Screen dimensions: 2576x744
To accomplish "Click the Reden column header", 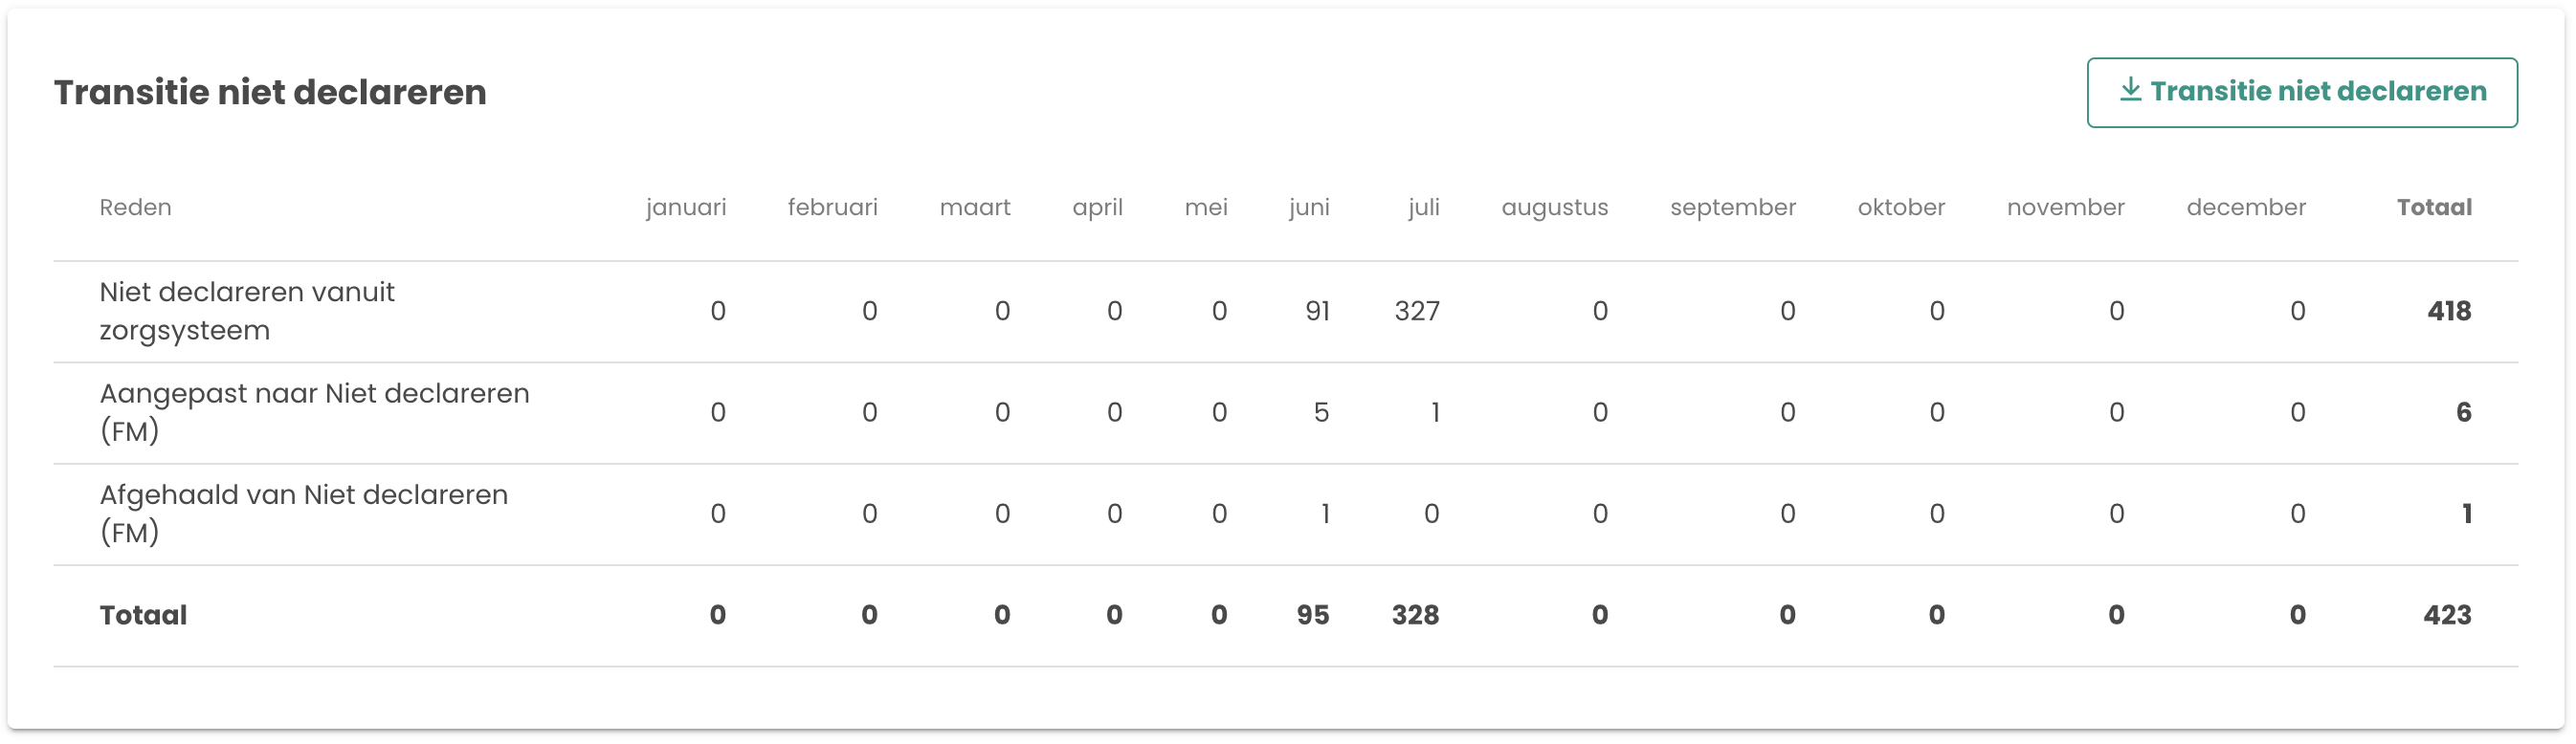I will pos(135,207).
